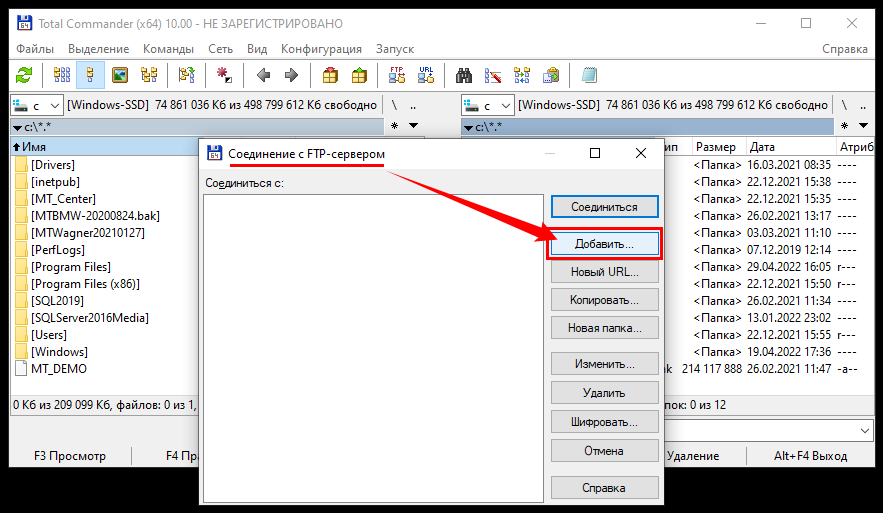883x513 pixels.
Task: Select the [Program Files] folder
Action: tap(70, 267)
